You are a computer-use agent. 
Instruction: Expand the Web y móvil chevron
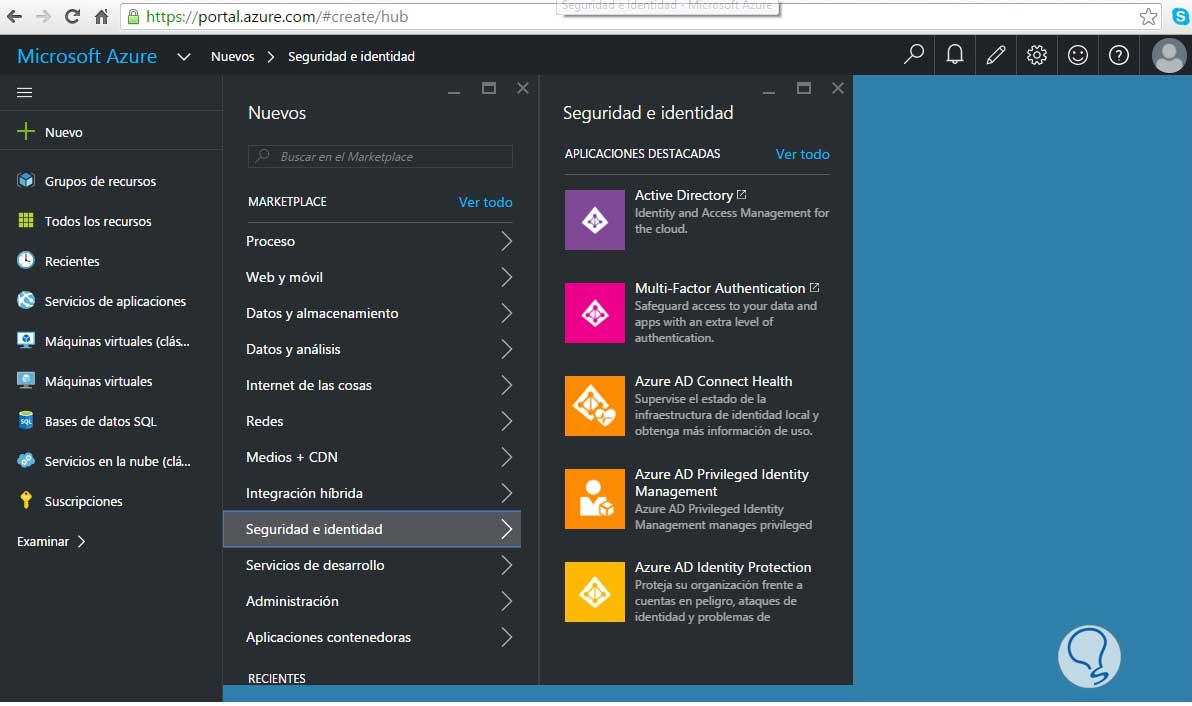507,277
